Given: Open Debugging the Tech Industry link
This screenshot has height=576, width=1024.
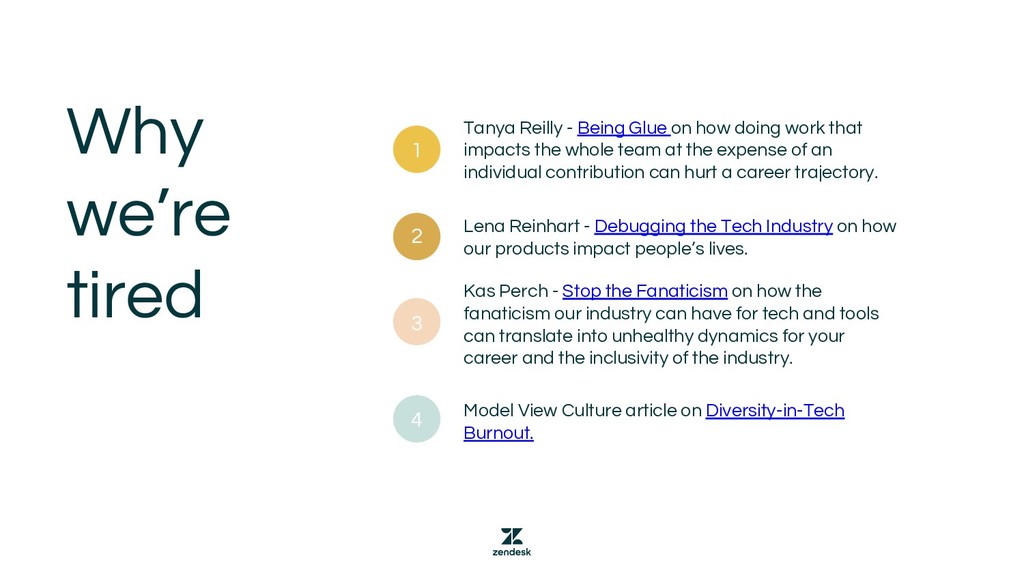Looking at the screenshot, I should [x=713, y=226].
